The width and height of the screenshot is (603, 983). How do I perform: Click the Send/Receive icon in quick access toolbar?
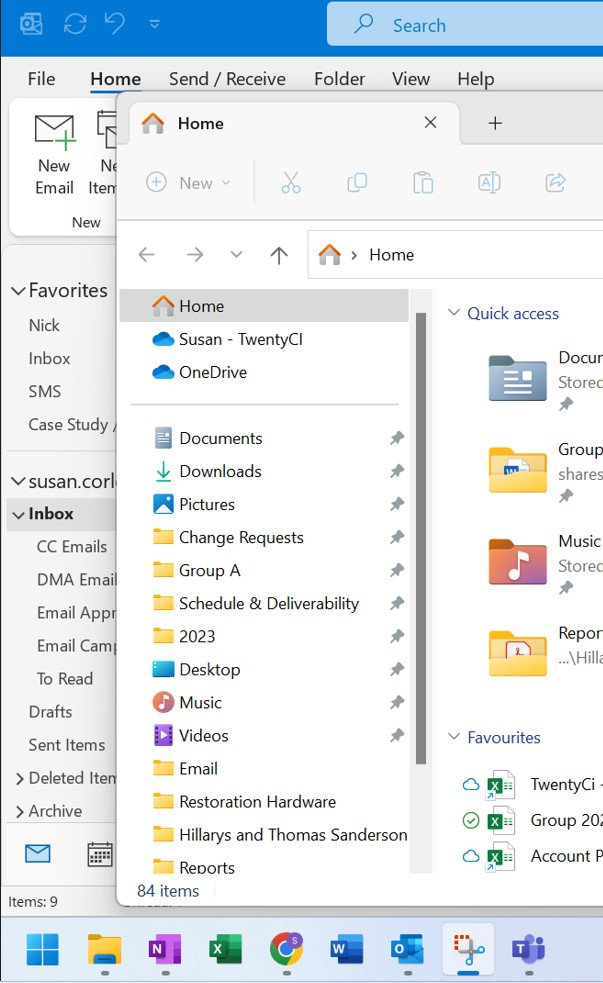tap(74, 23)
